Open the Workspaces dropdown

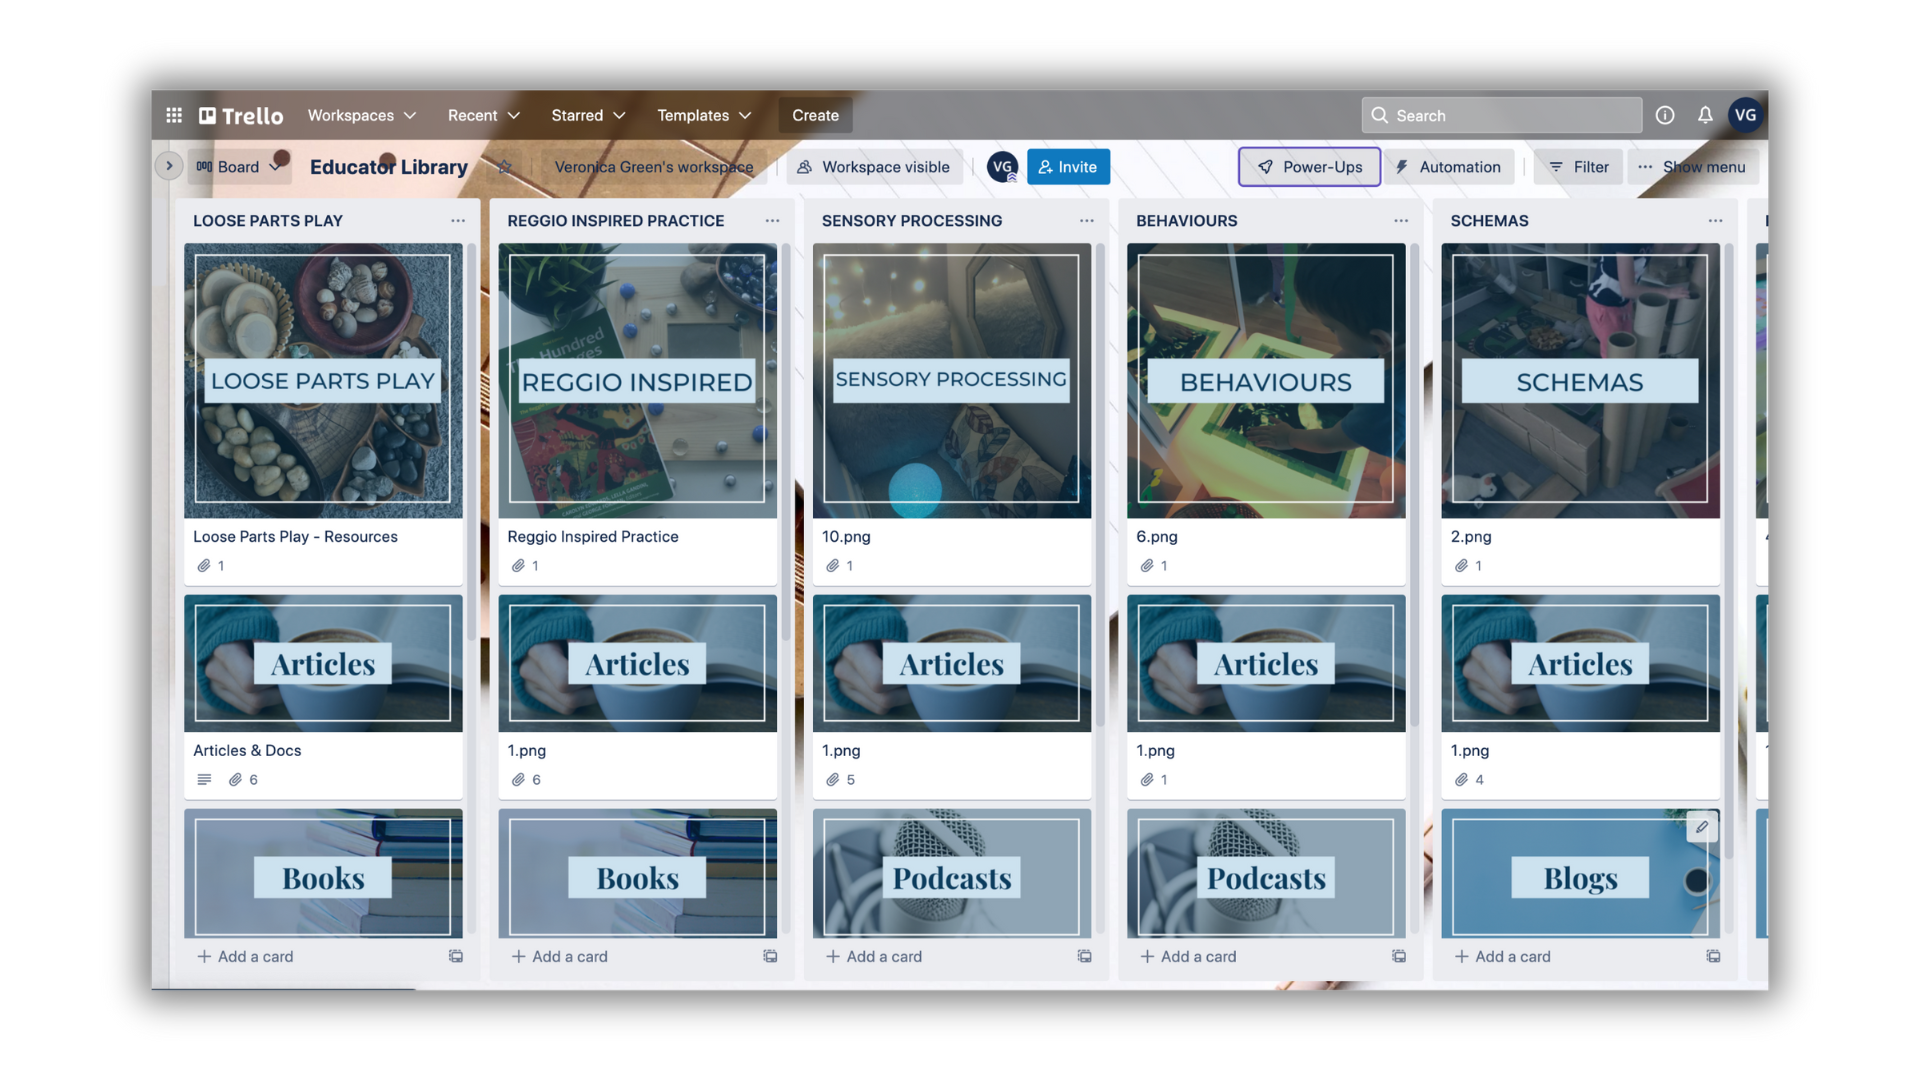361,115
